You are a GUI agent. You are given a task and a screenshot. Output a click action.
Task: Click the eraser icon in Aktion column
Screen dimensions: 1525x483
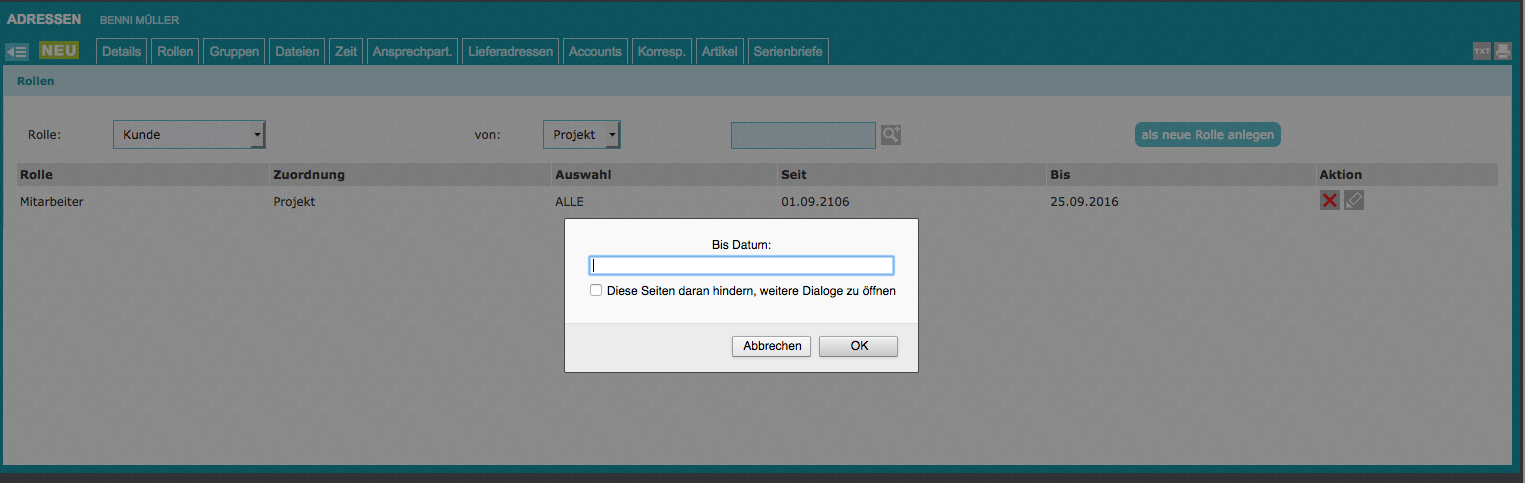(1353, 201)
